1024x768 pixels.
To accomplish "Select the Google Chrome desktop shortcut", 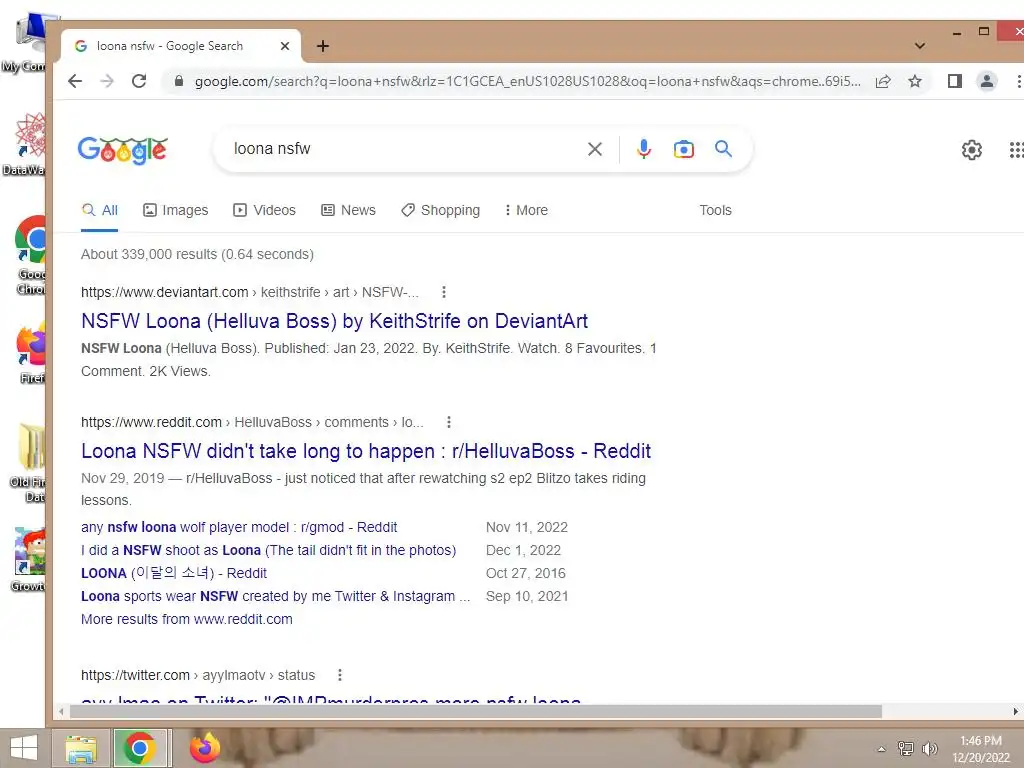I will (30, 256).
